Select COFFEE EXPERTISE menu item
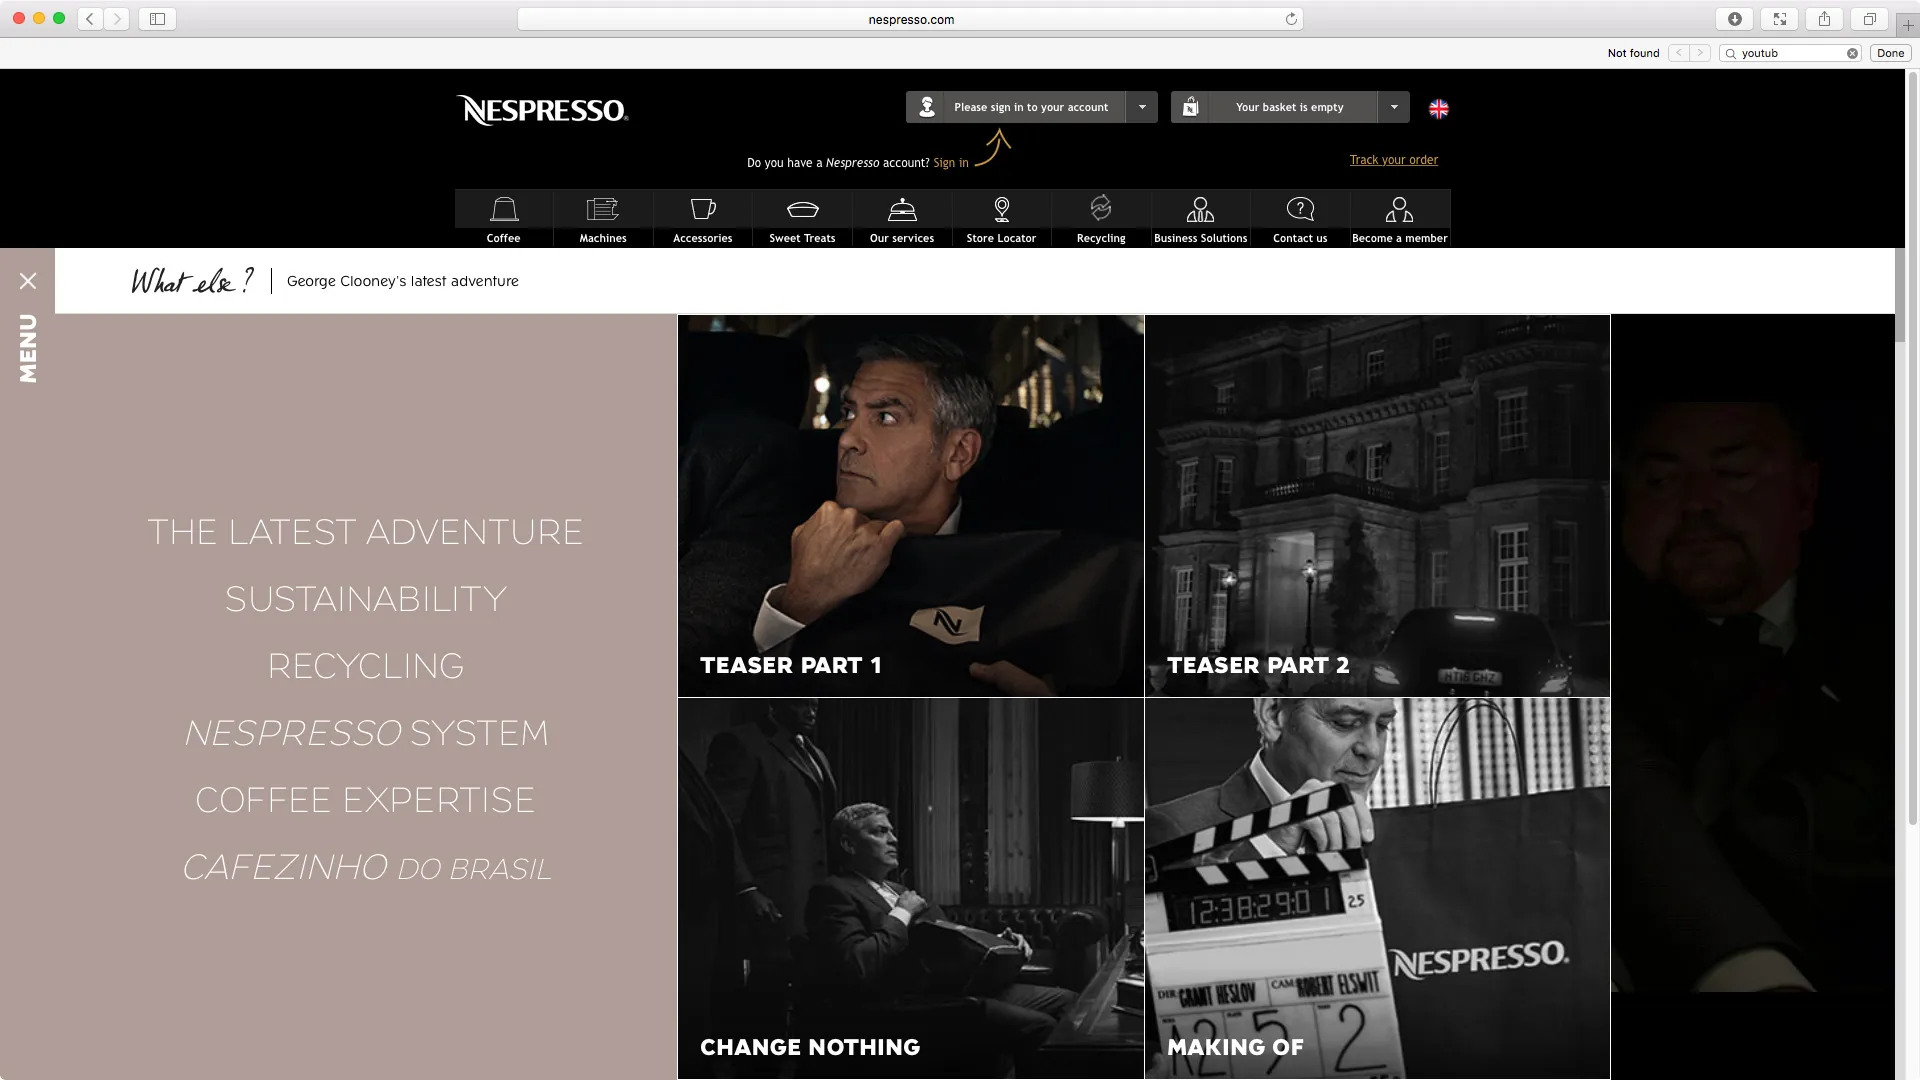 click(x=365, y=800)
